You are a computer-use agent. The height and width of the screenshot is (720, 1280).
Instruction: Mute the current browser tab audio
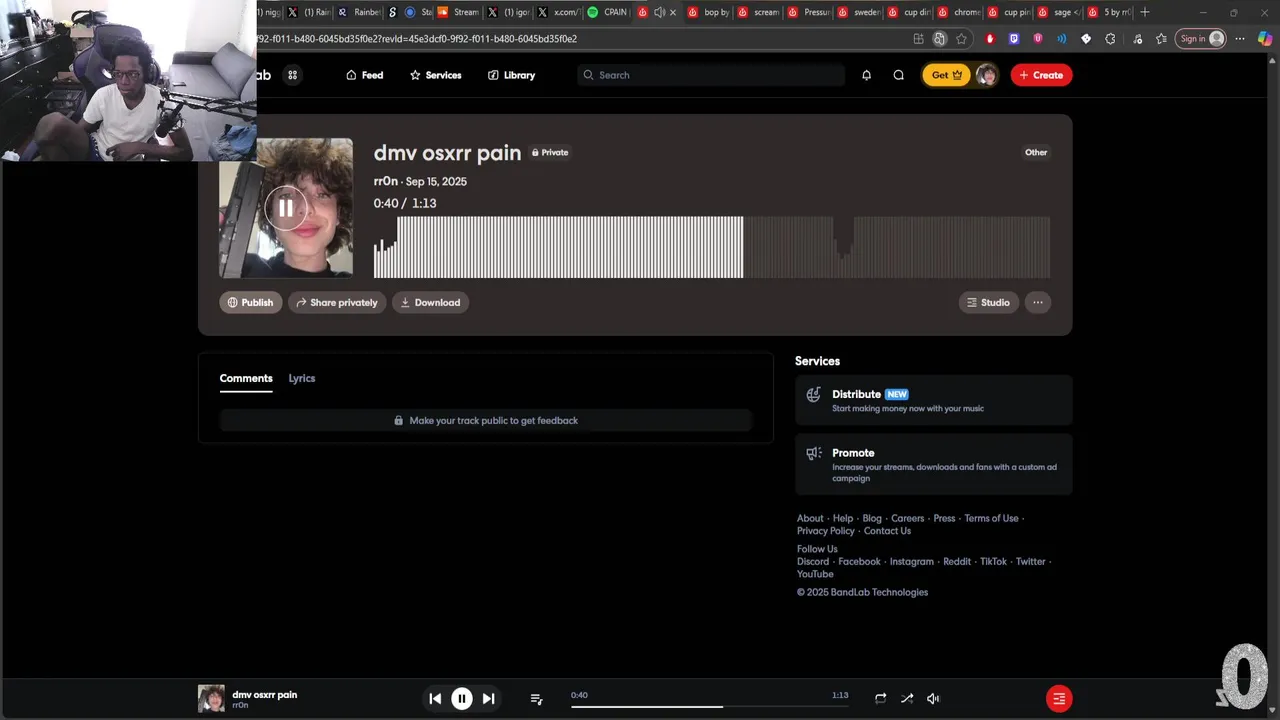pyautogui.click(x=659, y=12)
